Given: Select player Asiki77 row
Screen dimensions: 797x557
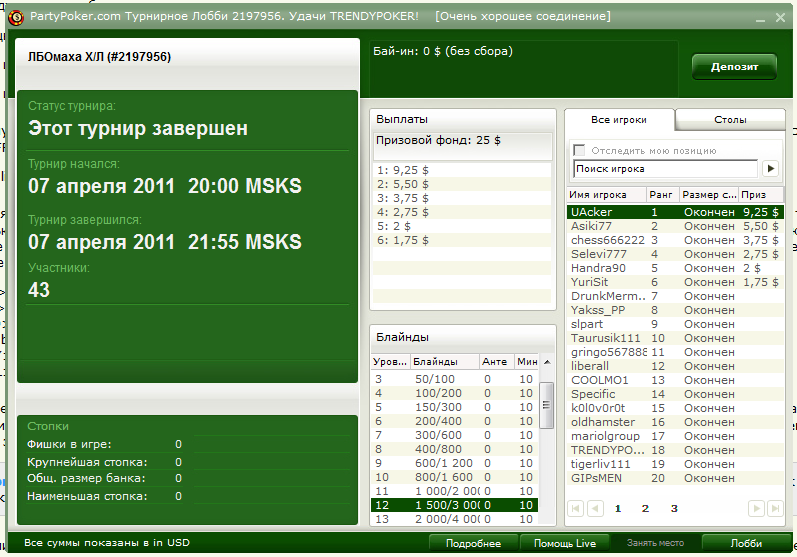Looking at the screenshot, I should [675, 226].
